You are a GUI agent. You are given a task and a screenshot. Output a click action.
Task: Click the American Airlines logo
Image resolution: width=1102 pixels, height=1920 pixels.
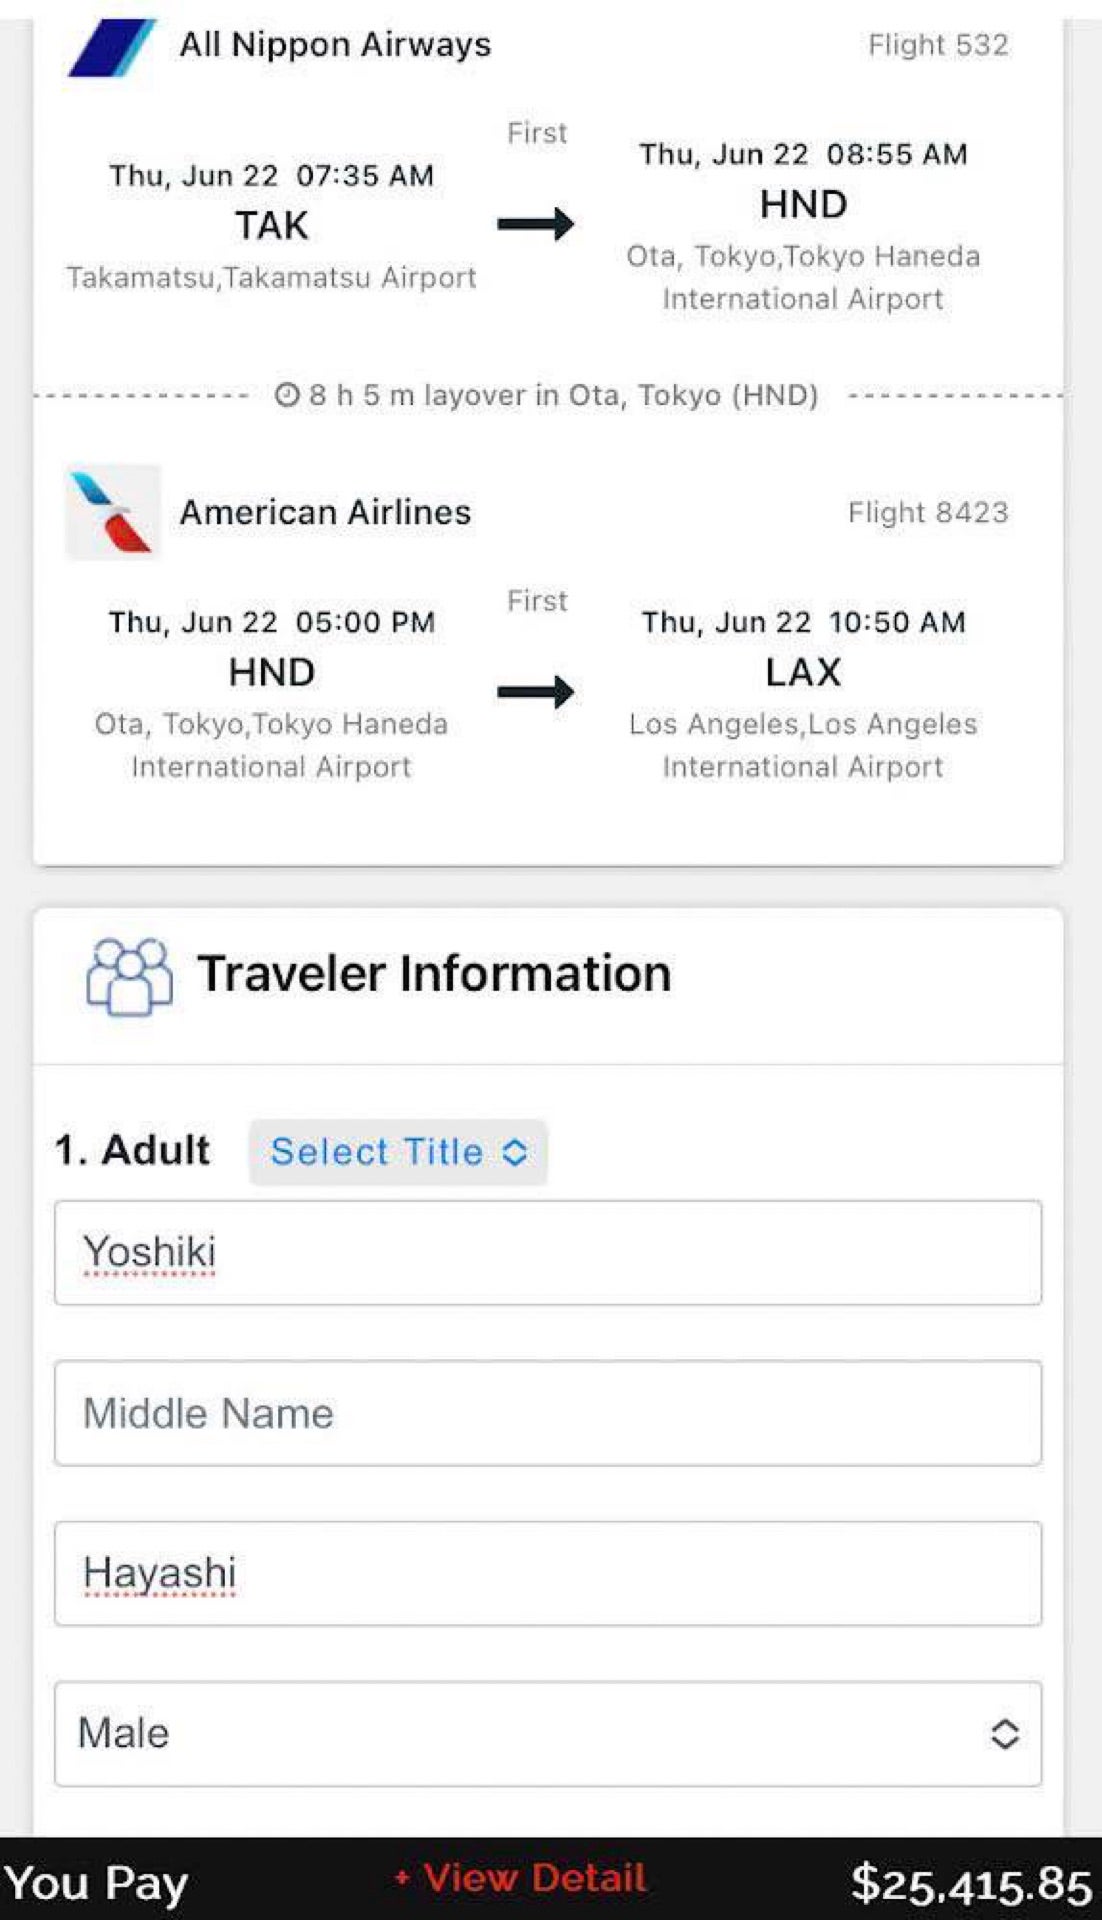[112, 513]
